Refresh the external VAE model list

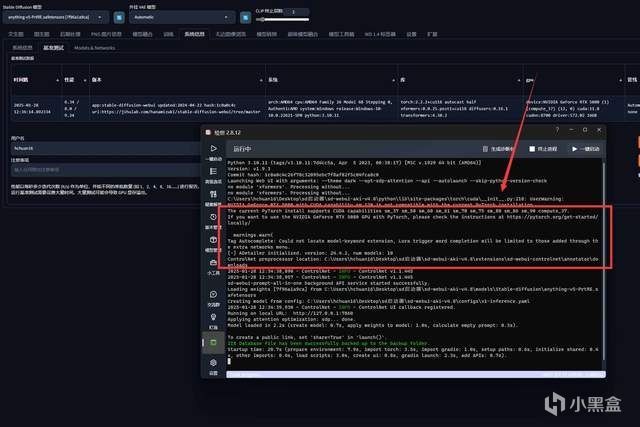tap(245, 17)
